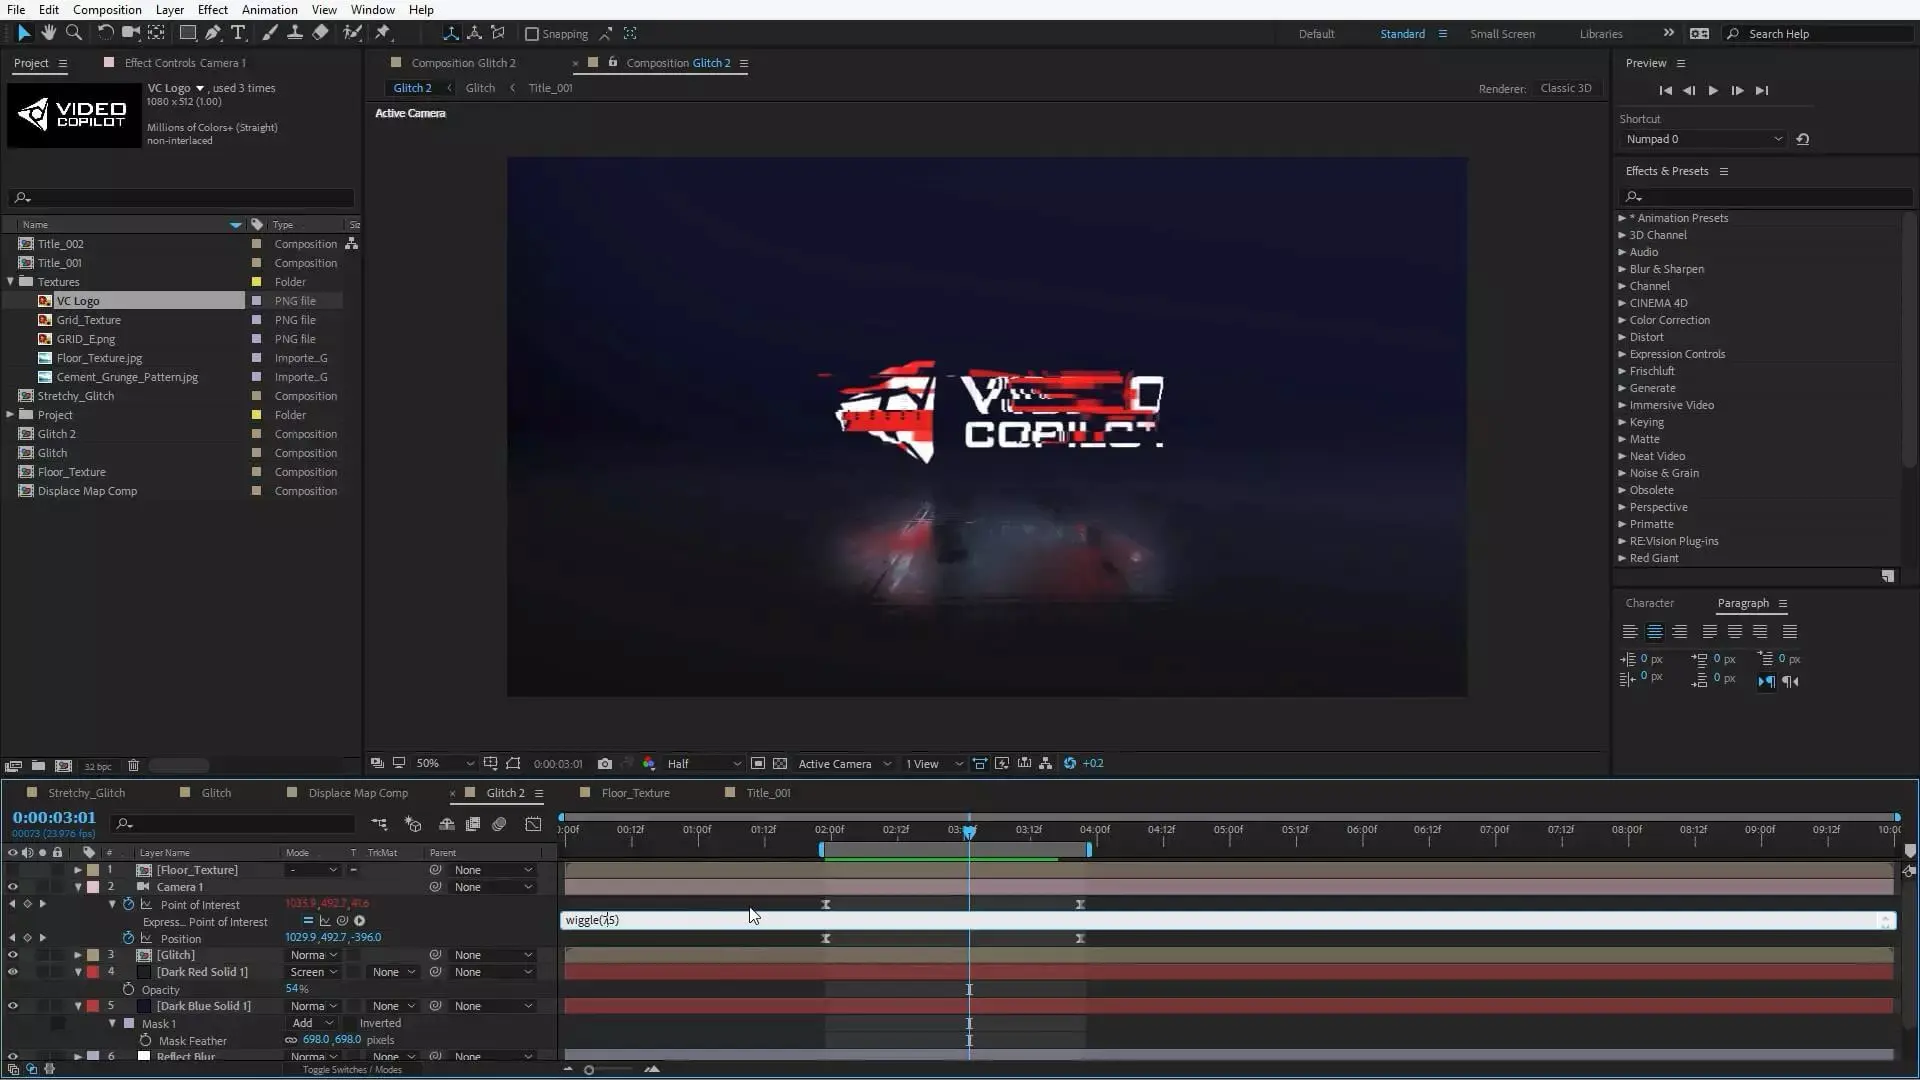The width and height of the screenshot is (1920, 1080).
Task: Open the Show Channel color icon
Action: (x=649, y=764)
